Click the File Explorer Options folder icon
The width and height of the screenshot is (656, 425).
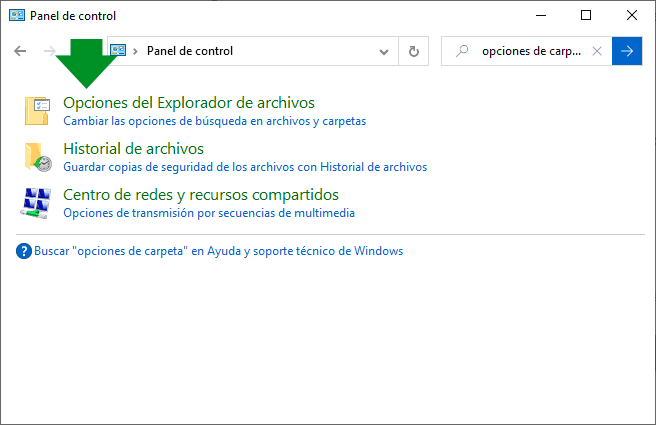pyautogui.click(x=37, y=111)
